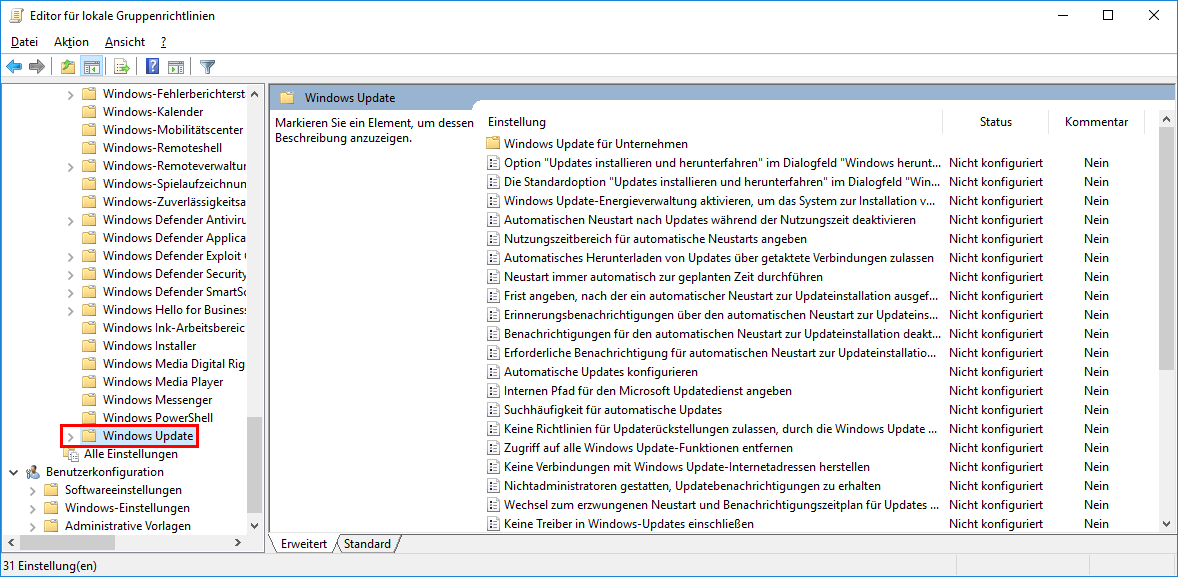Open the Aktion menu

(71, 42)
